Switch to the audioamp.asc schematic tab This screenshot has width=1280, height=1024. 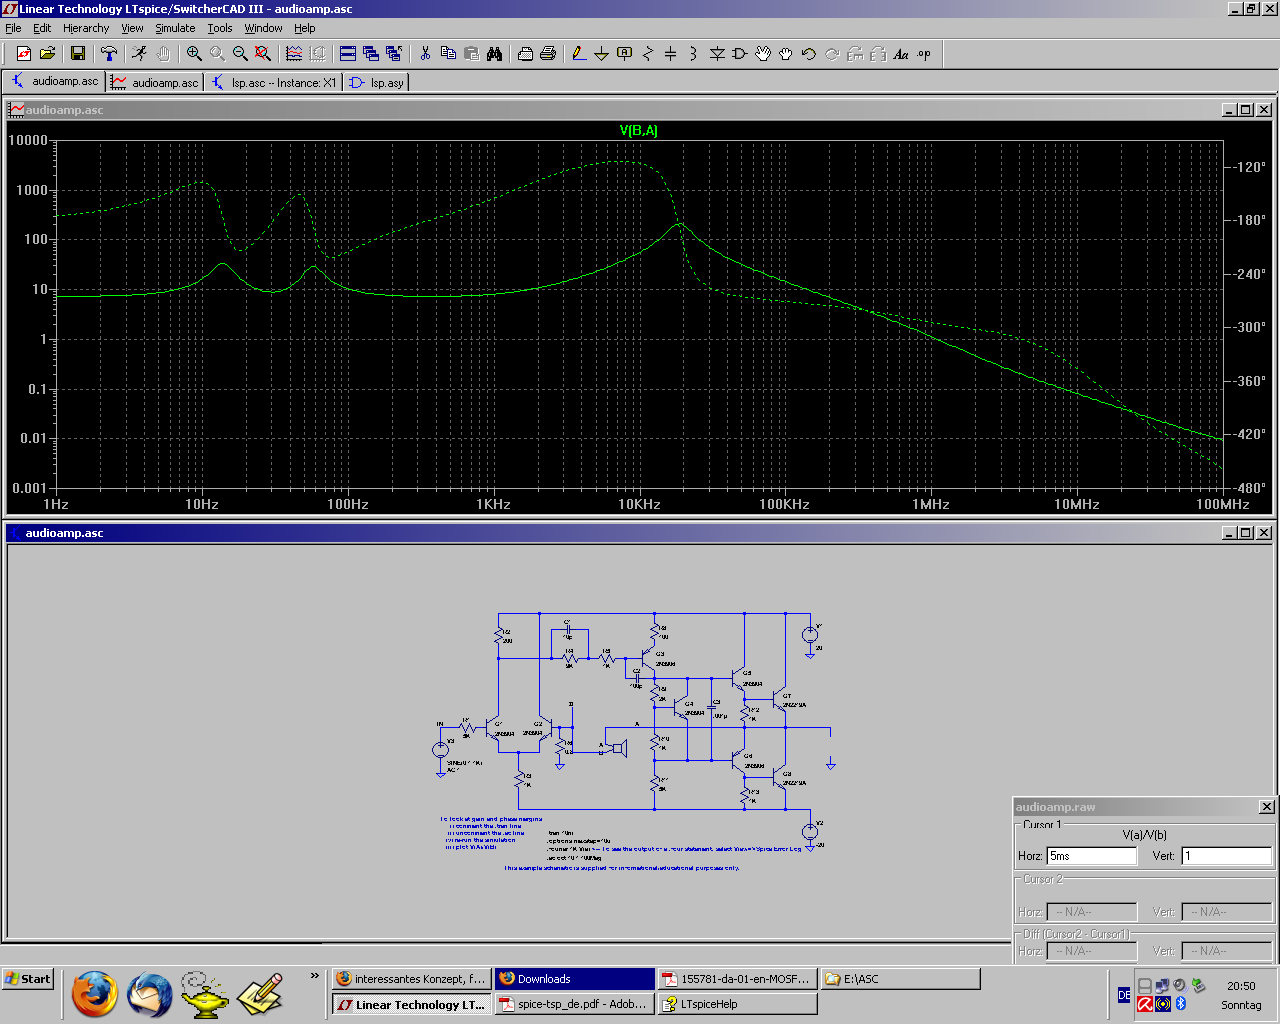54,81
